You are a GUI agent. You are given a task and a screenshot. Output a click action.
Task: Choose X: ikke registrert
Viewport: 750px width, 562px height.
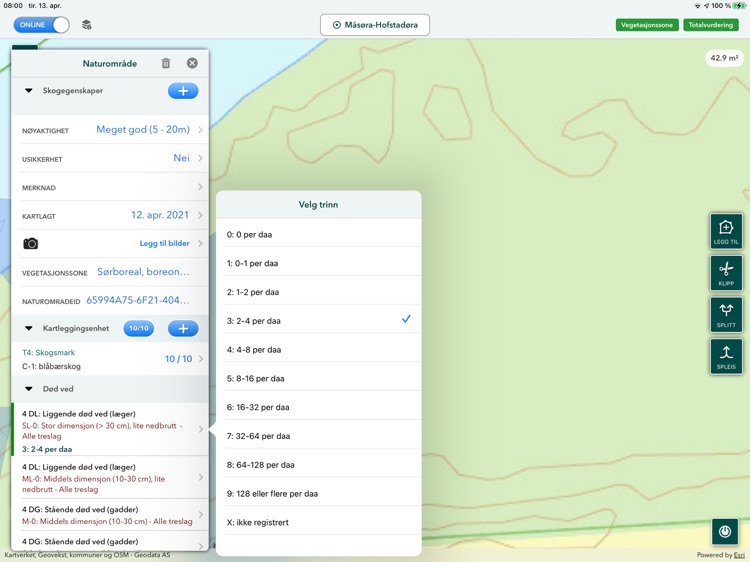pyautogui.click(x=319, y=522)
